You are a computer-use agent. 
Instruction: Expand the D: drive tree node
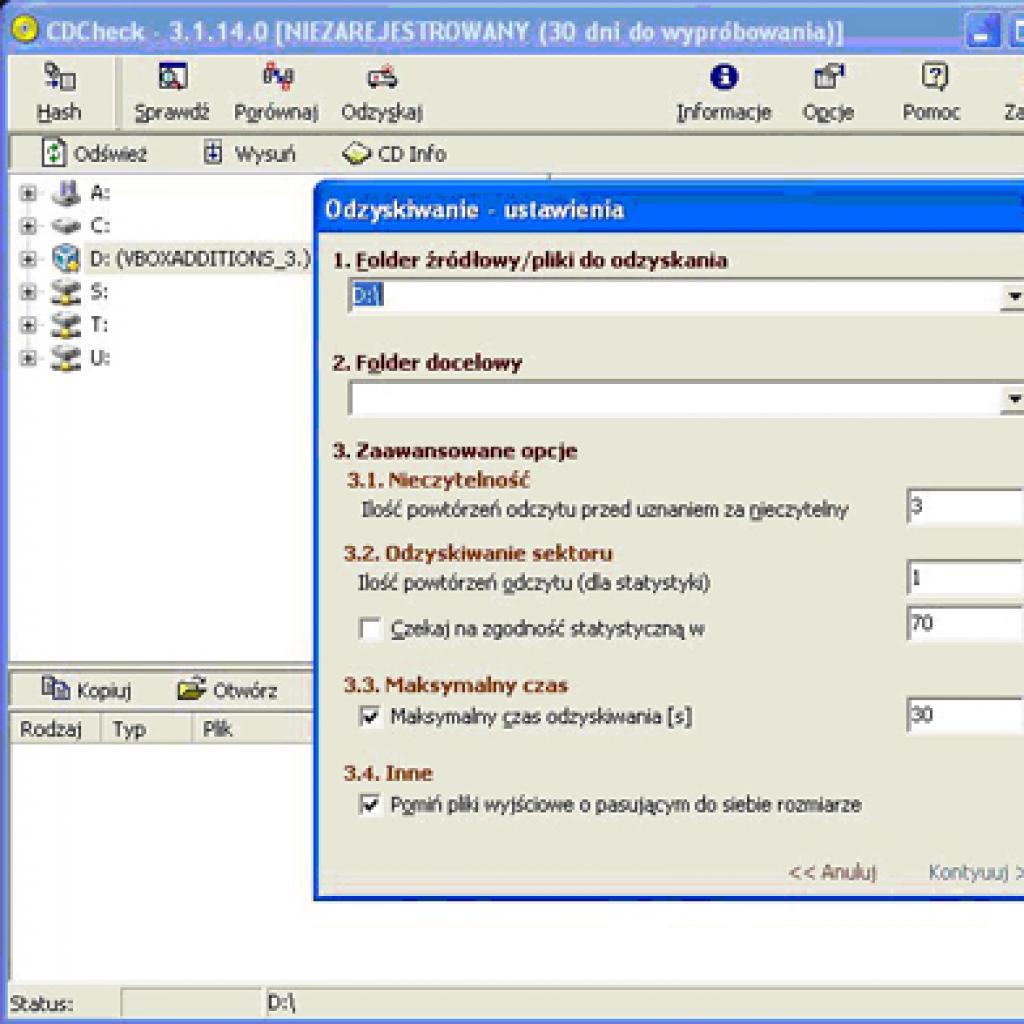point(27,259)
